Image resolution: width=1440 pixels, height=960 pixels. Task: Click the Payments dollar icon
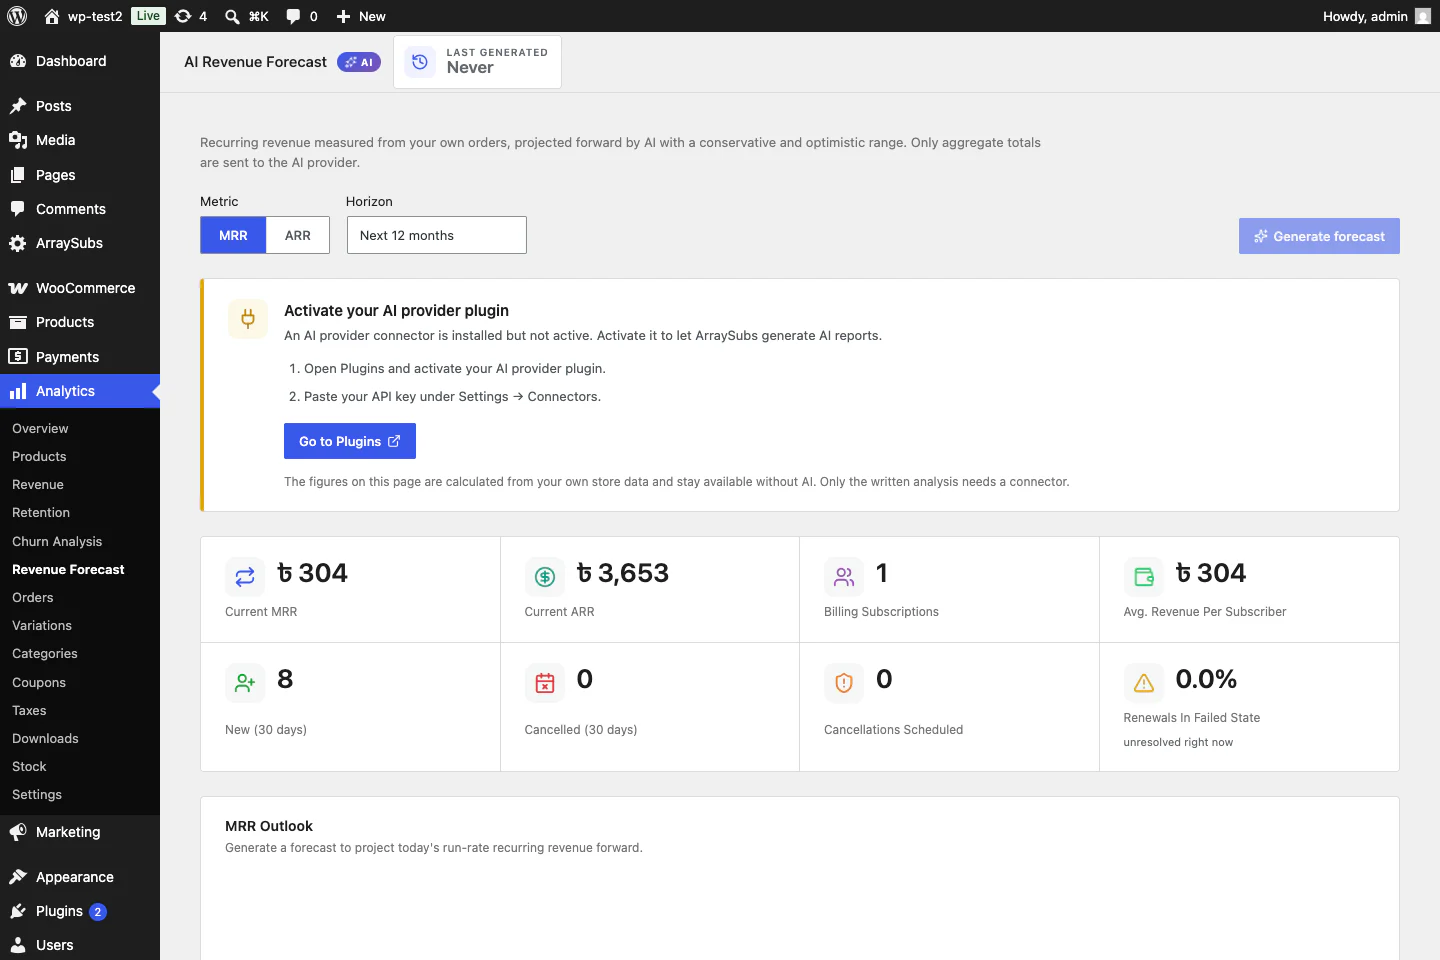pos(18,356)
